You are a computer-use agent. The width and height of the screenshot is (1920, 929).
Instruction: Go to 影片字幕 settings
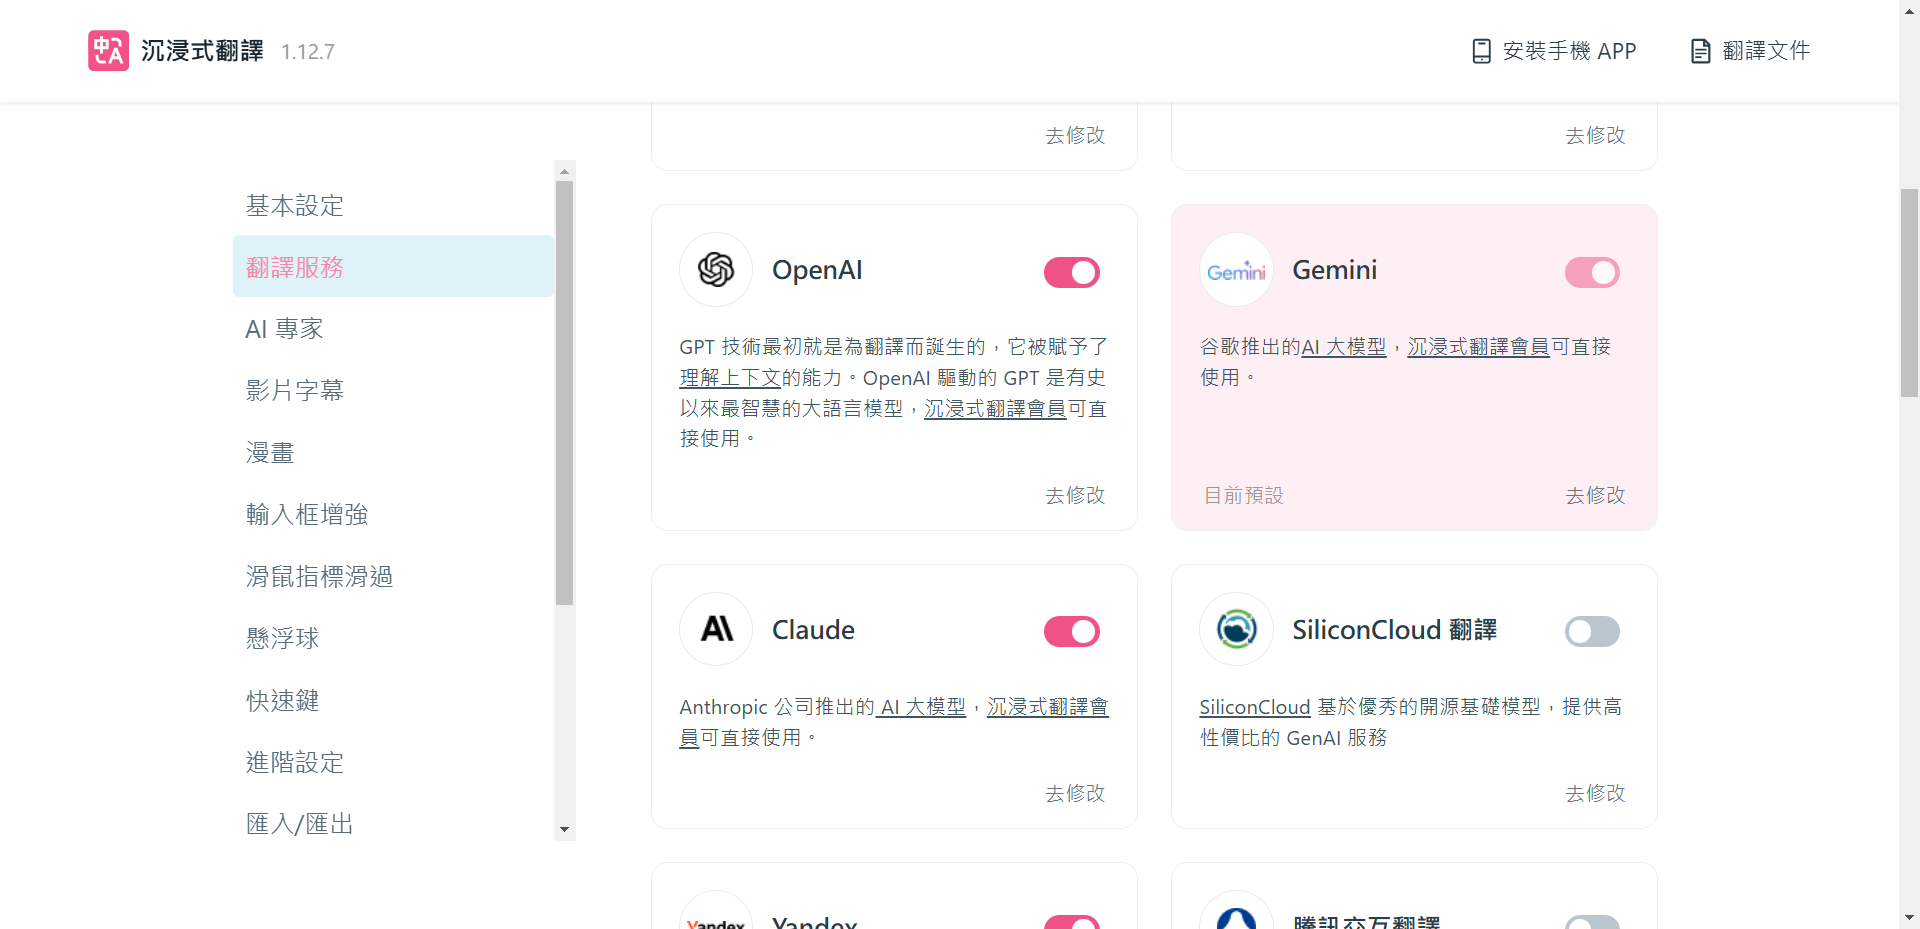click(393, 390)
